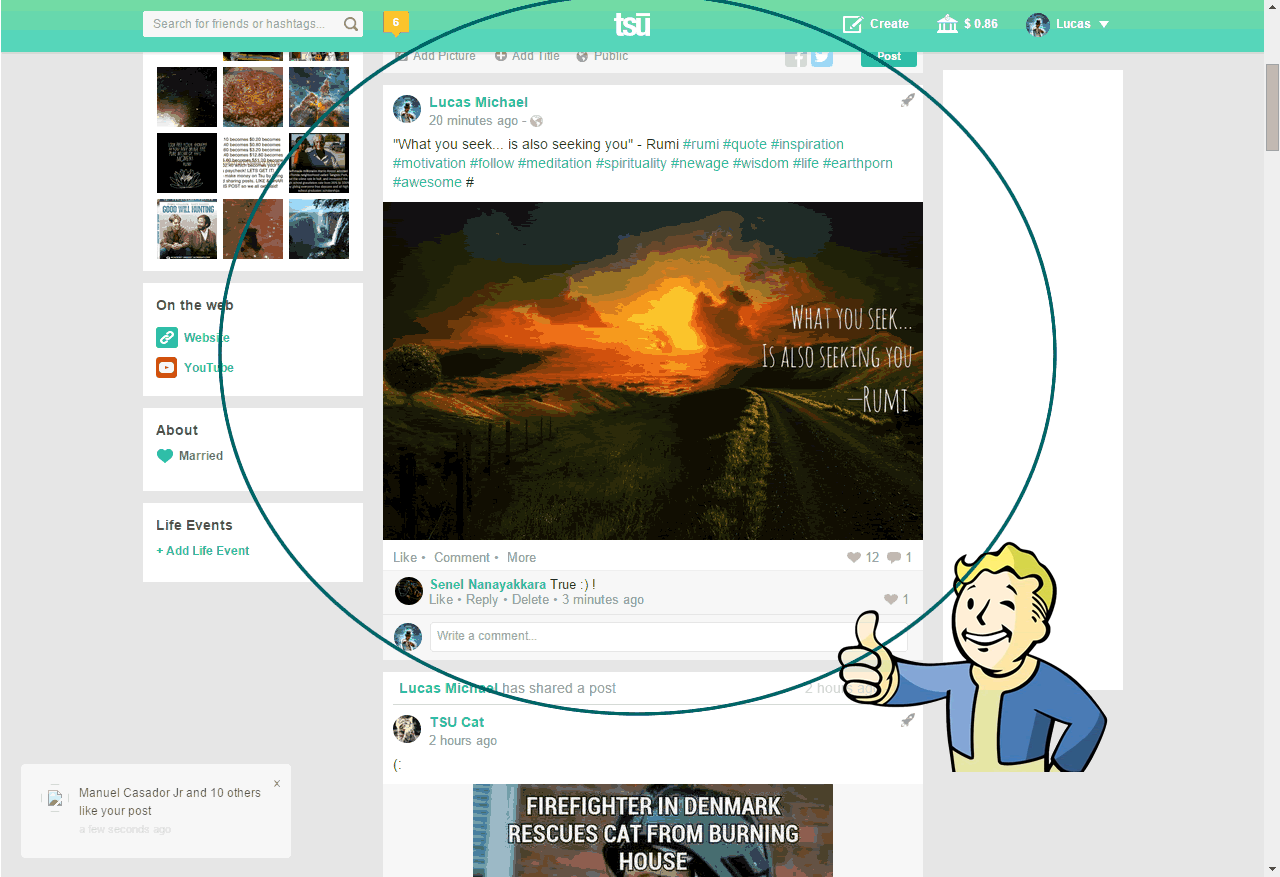Click the vertical scrollbar thumb
The height and width of the screenshot is (877, 1280).
(x=1272, y=107)
